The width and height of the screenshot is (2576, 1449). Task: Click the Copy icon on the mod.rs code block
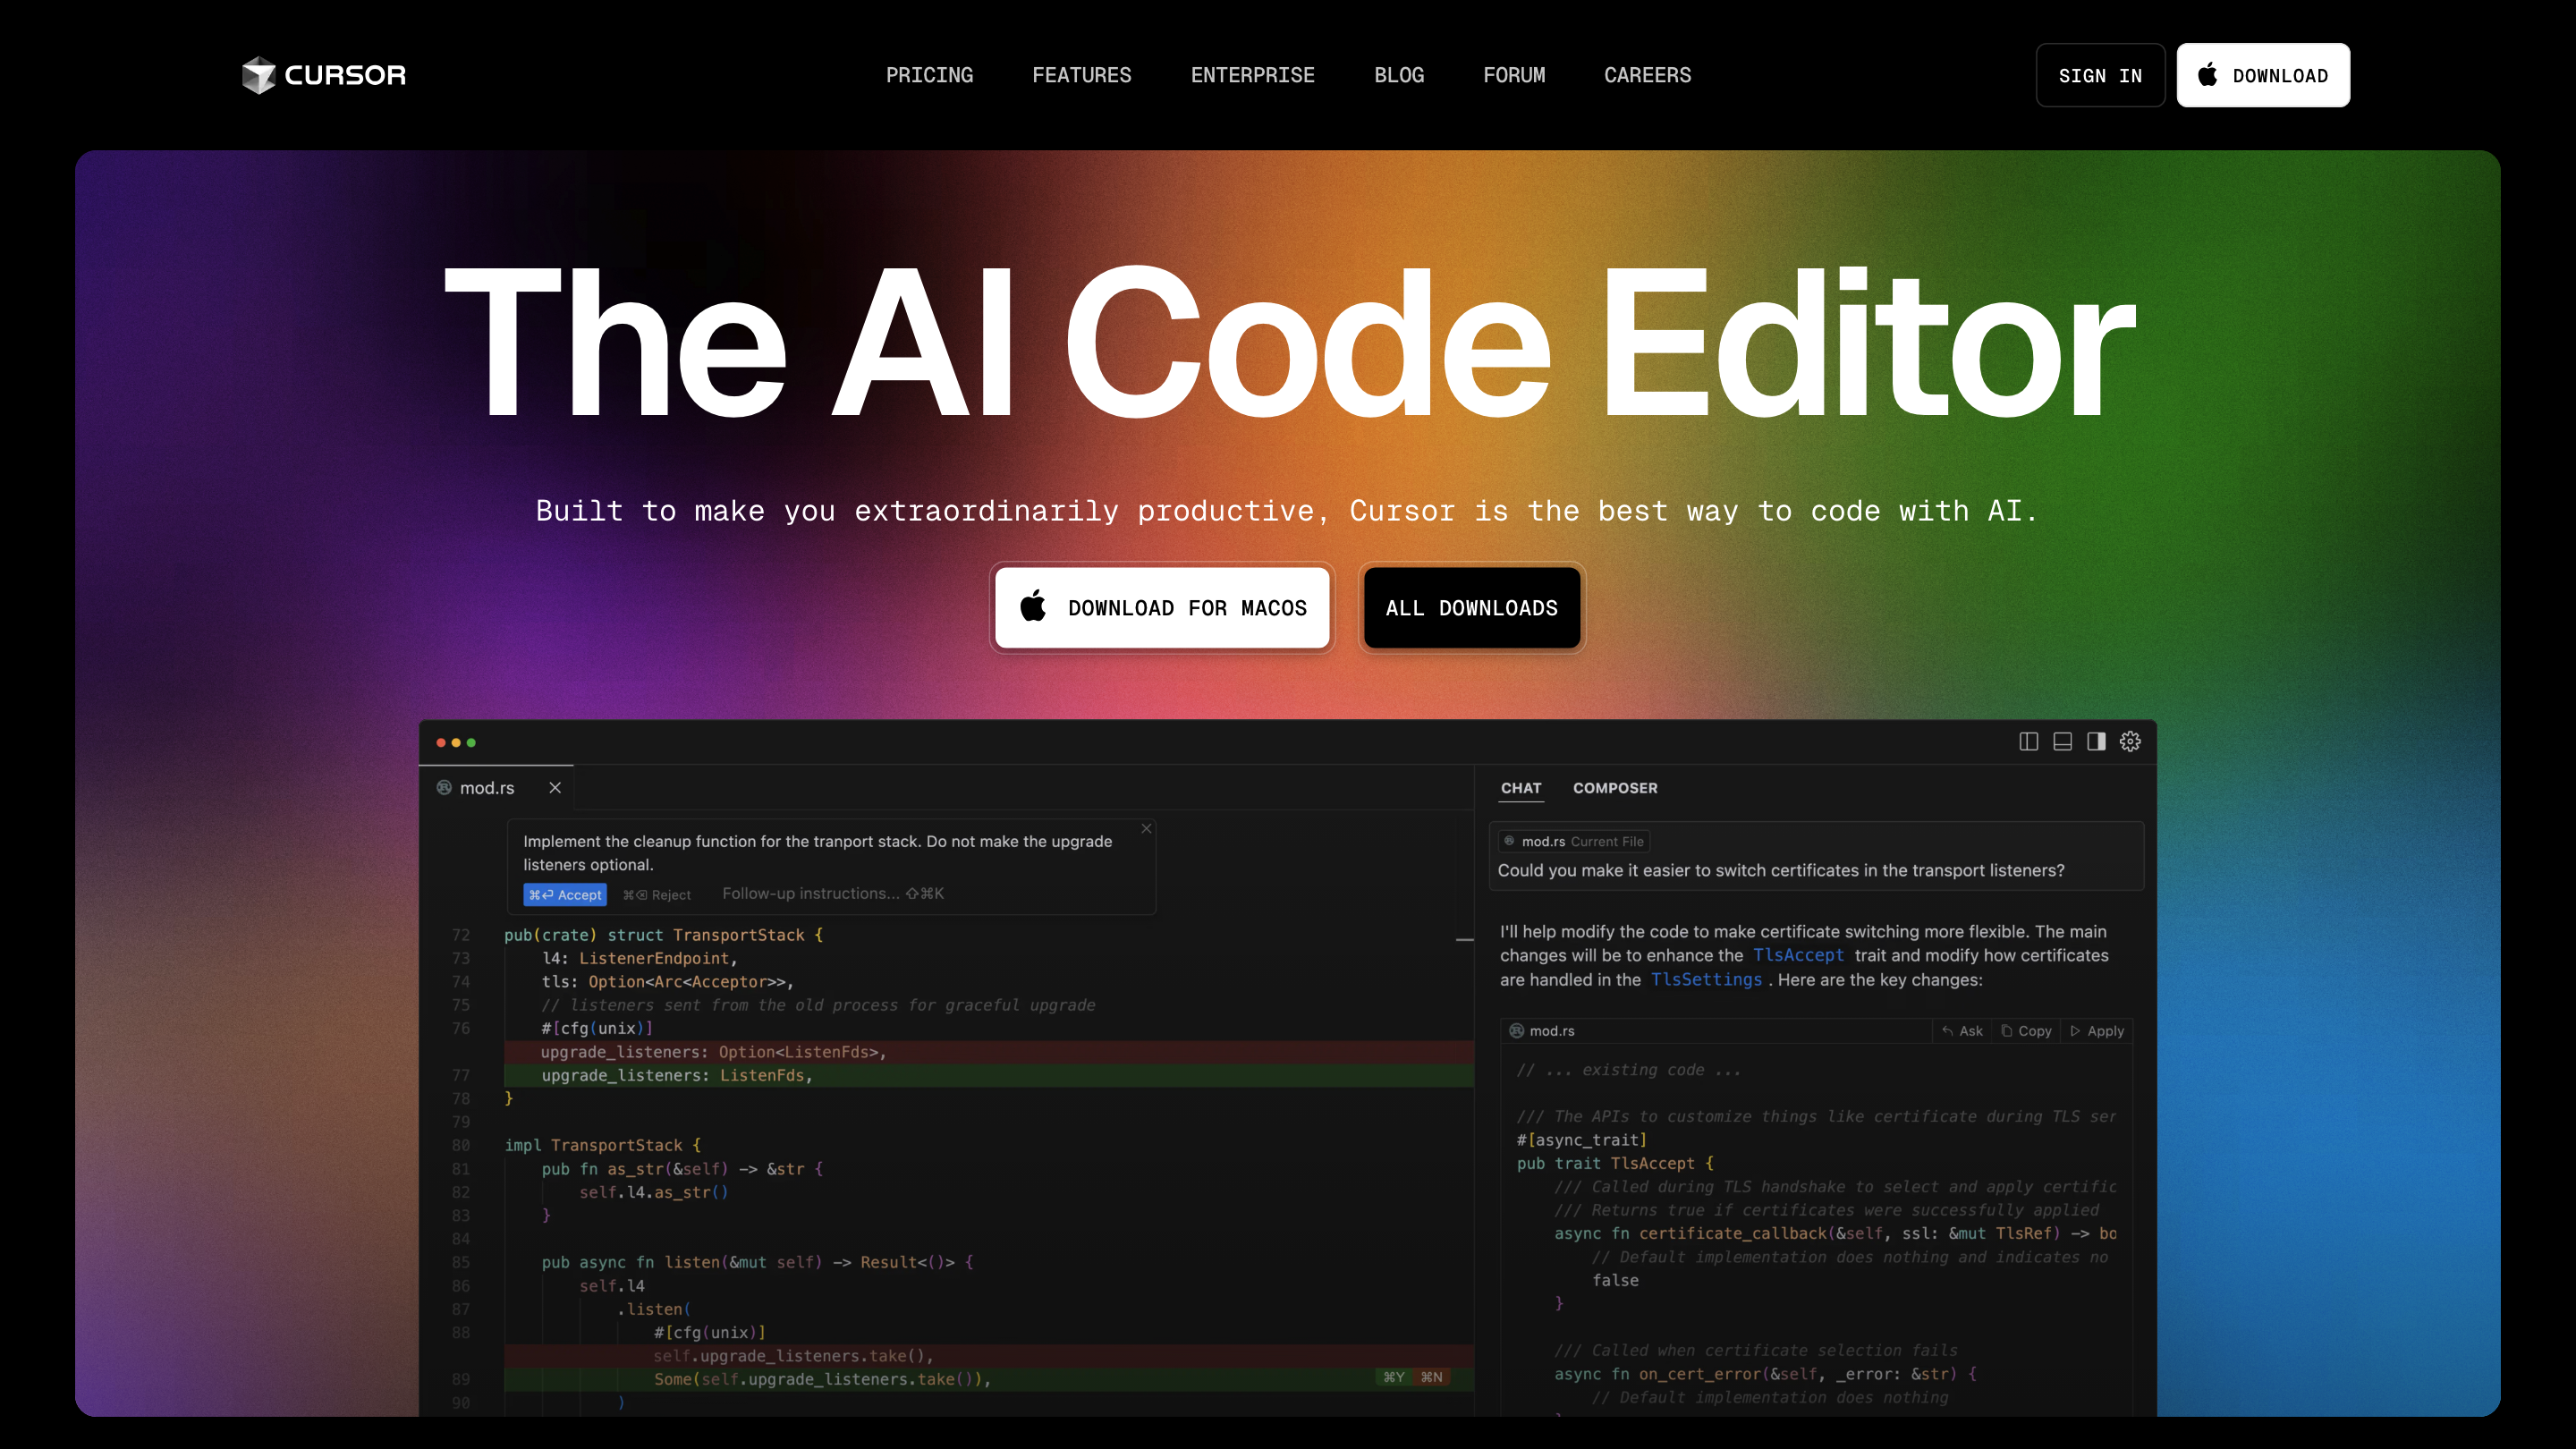point(2008,1030)
